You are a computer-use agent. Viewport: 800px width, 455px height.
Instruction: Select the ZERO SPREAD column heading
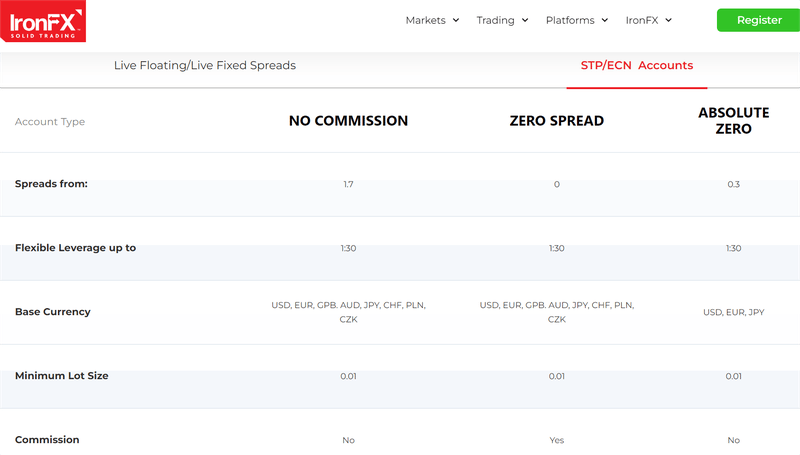click(x=556, y=121)
